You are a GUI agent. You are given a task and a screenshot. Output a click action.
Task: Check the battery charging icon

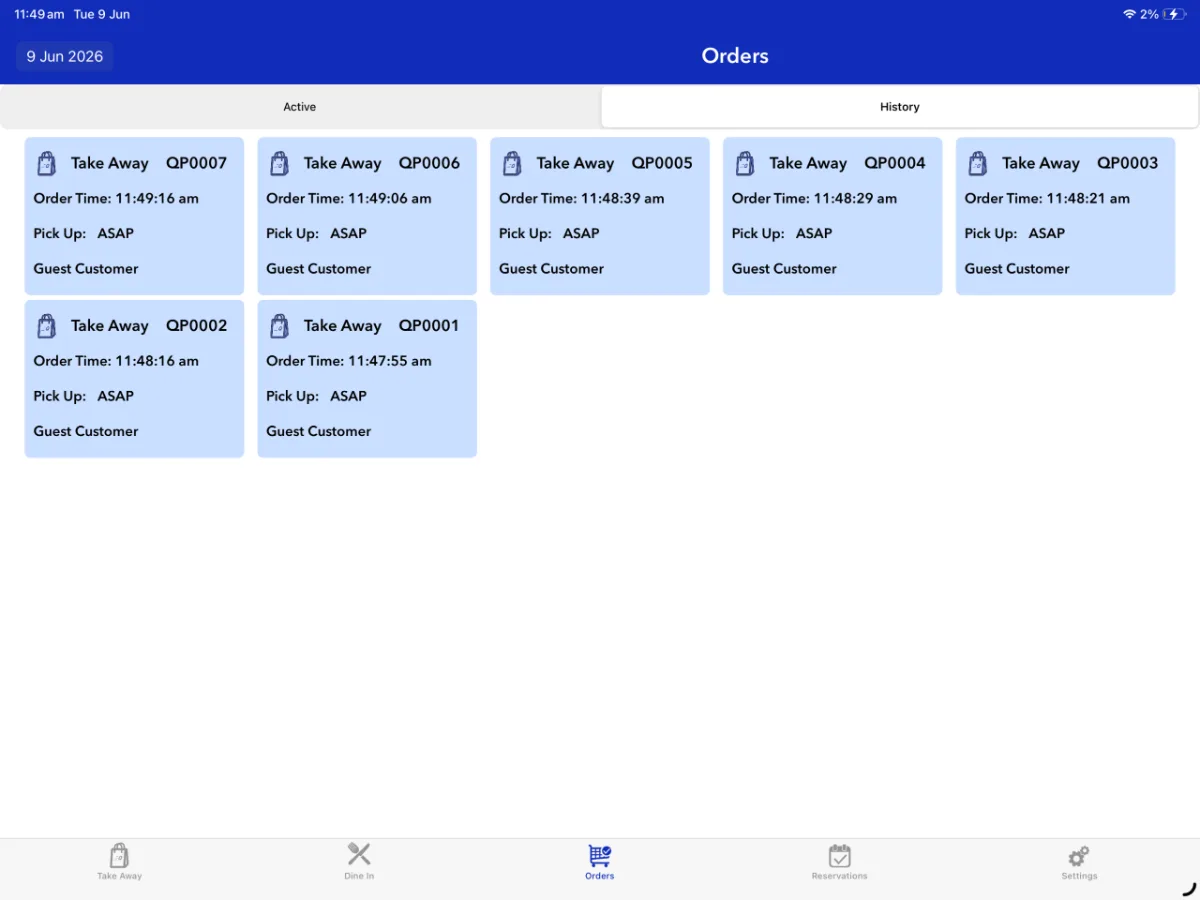point(1174,14)
